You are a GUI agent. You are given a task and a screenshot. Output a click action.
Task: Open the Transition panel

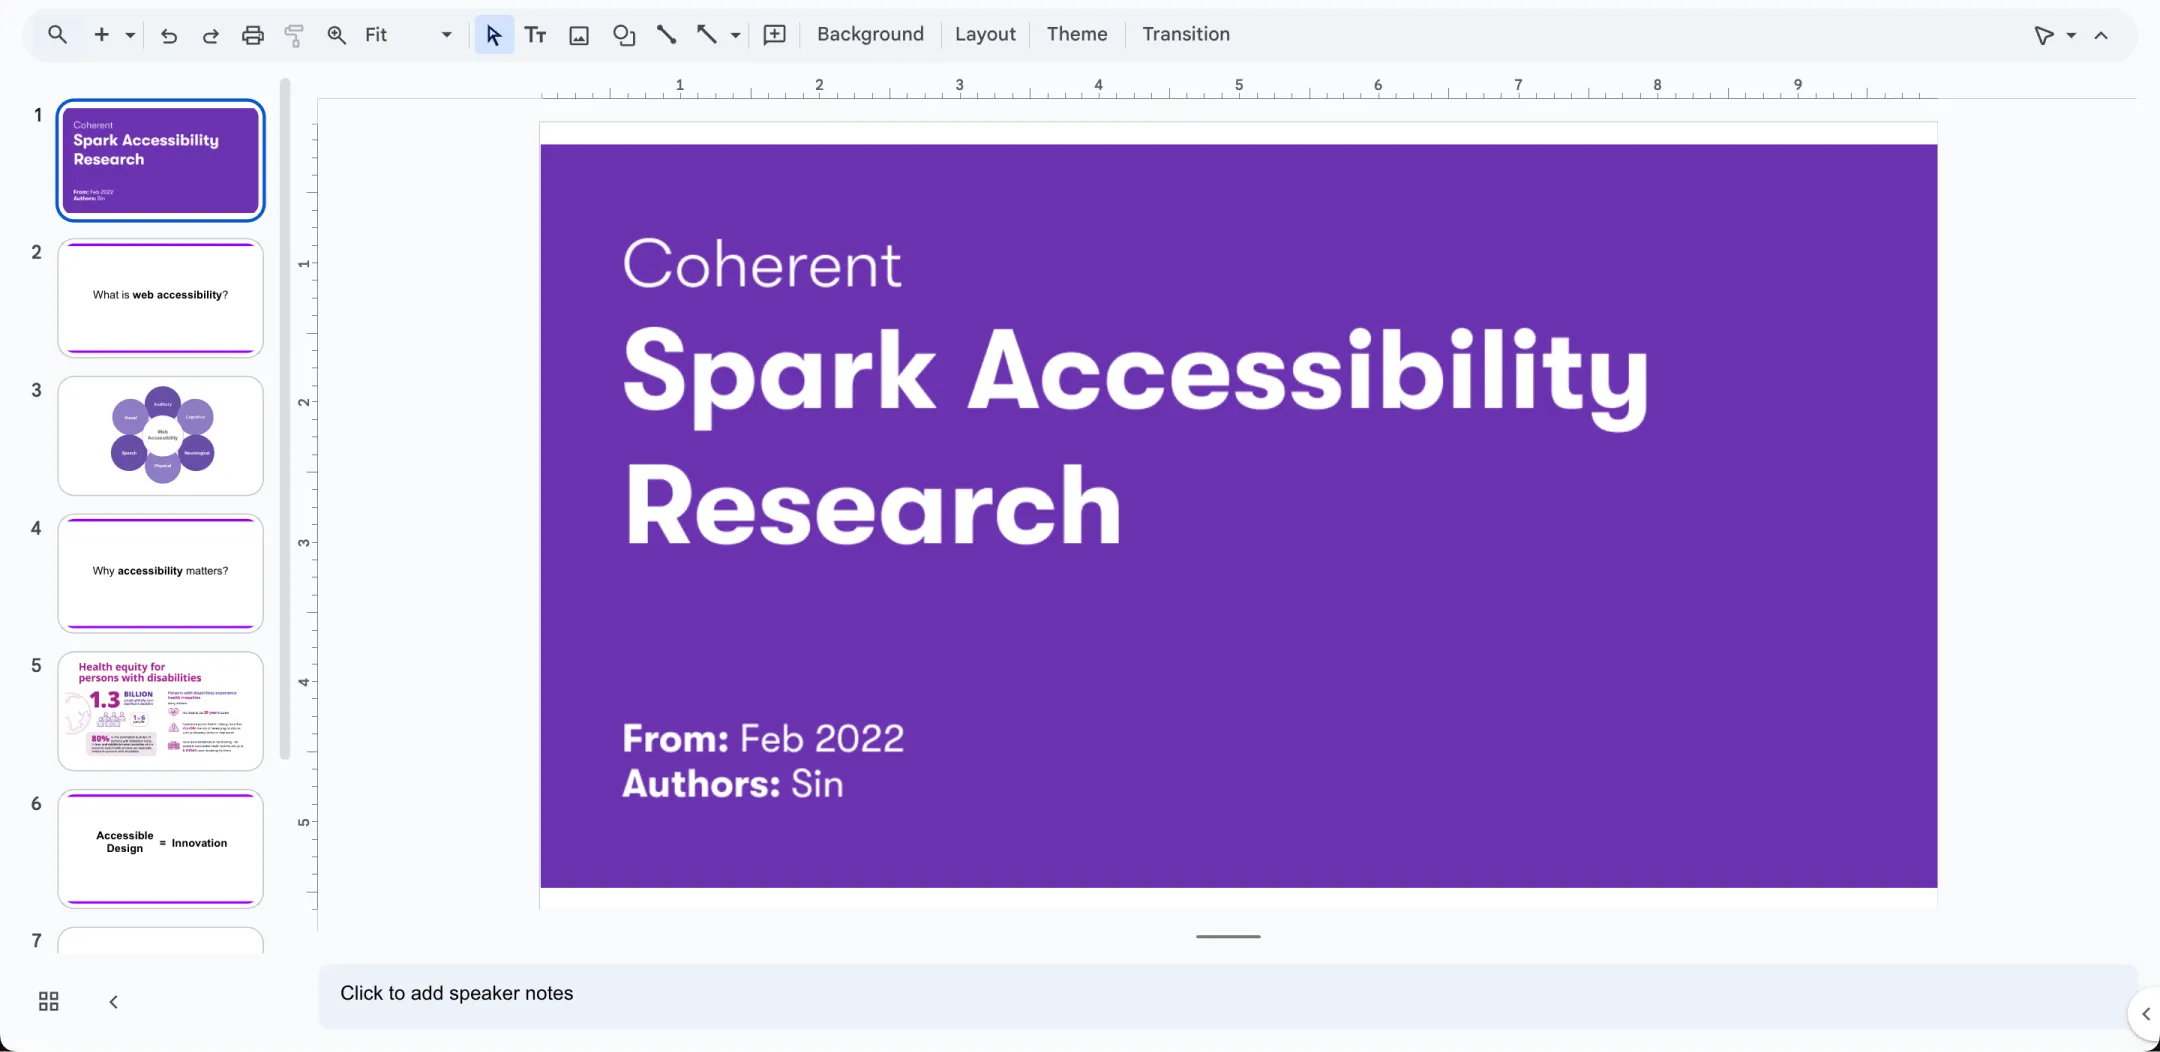pos(1186,34)
